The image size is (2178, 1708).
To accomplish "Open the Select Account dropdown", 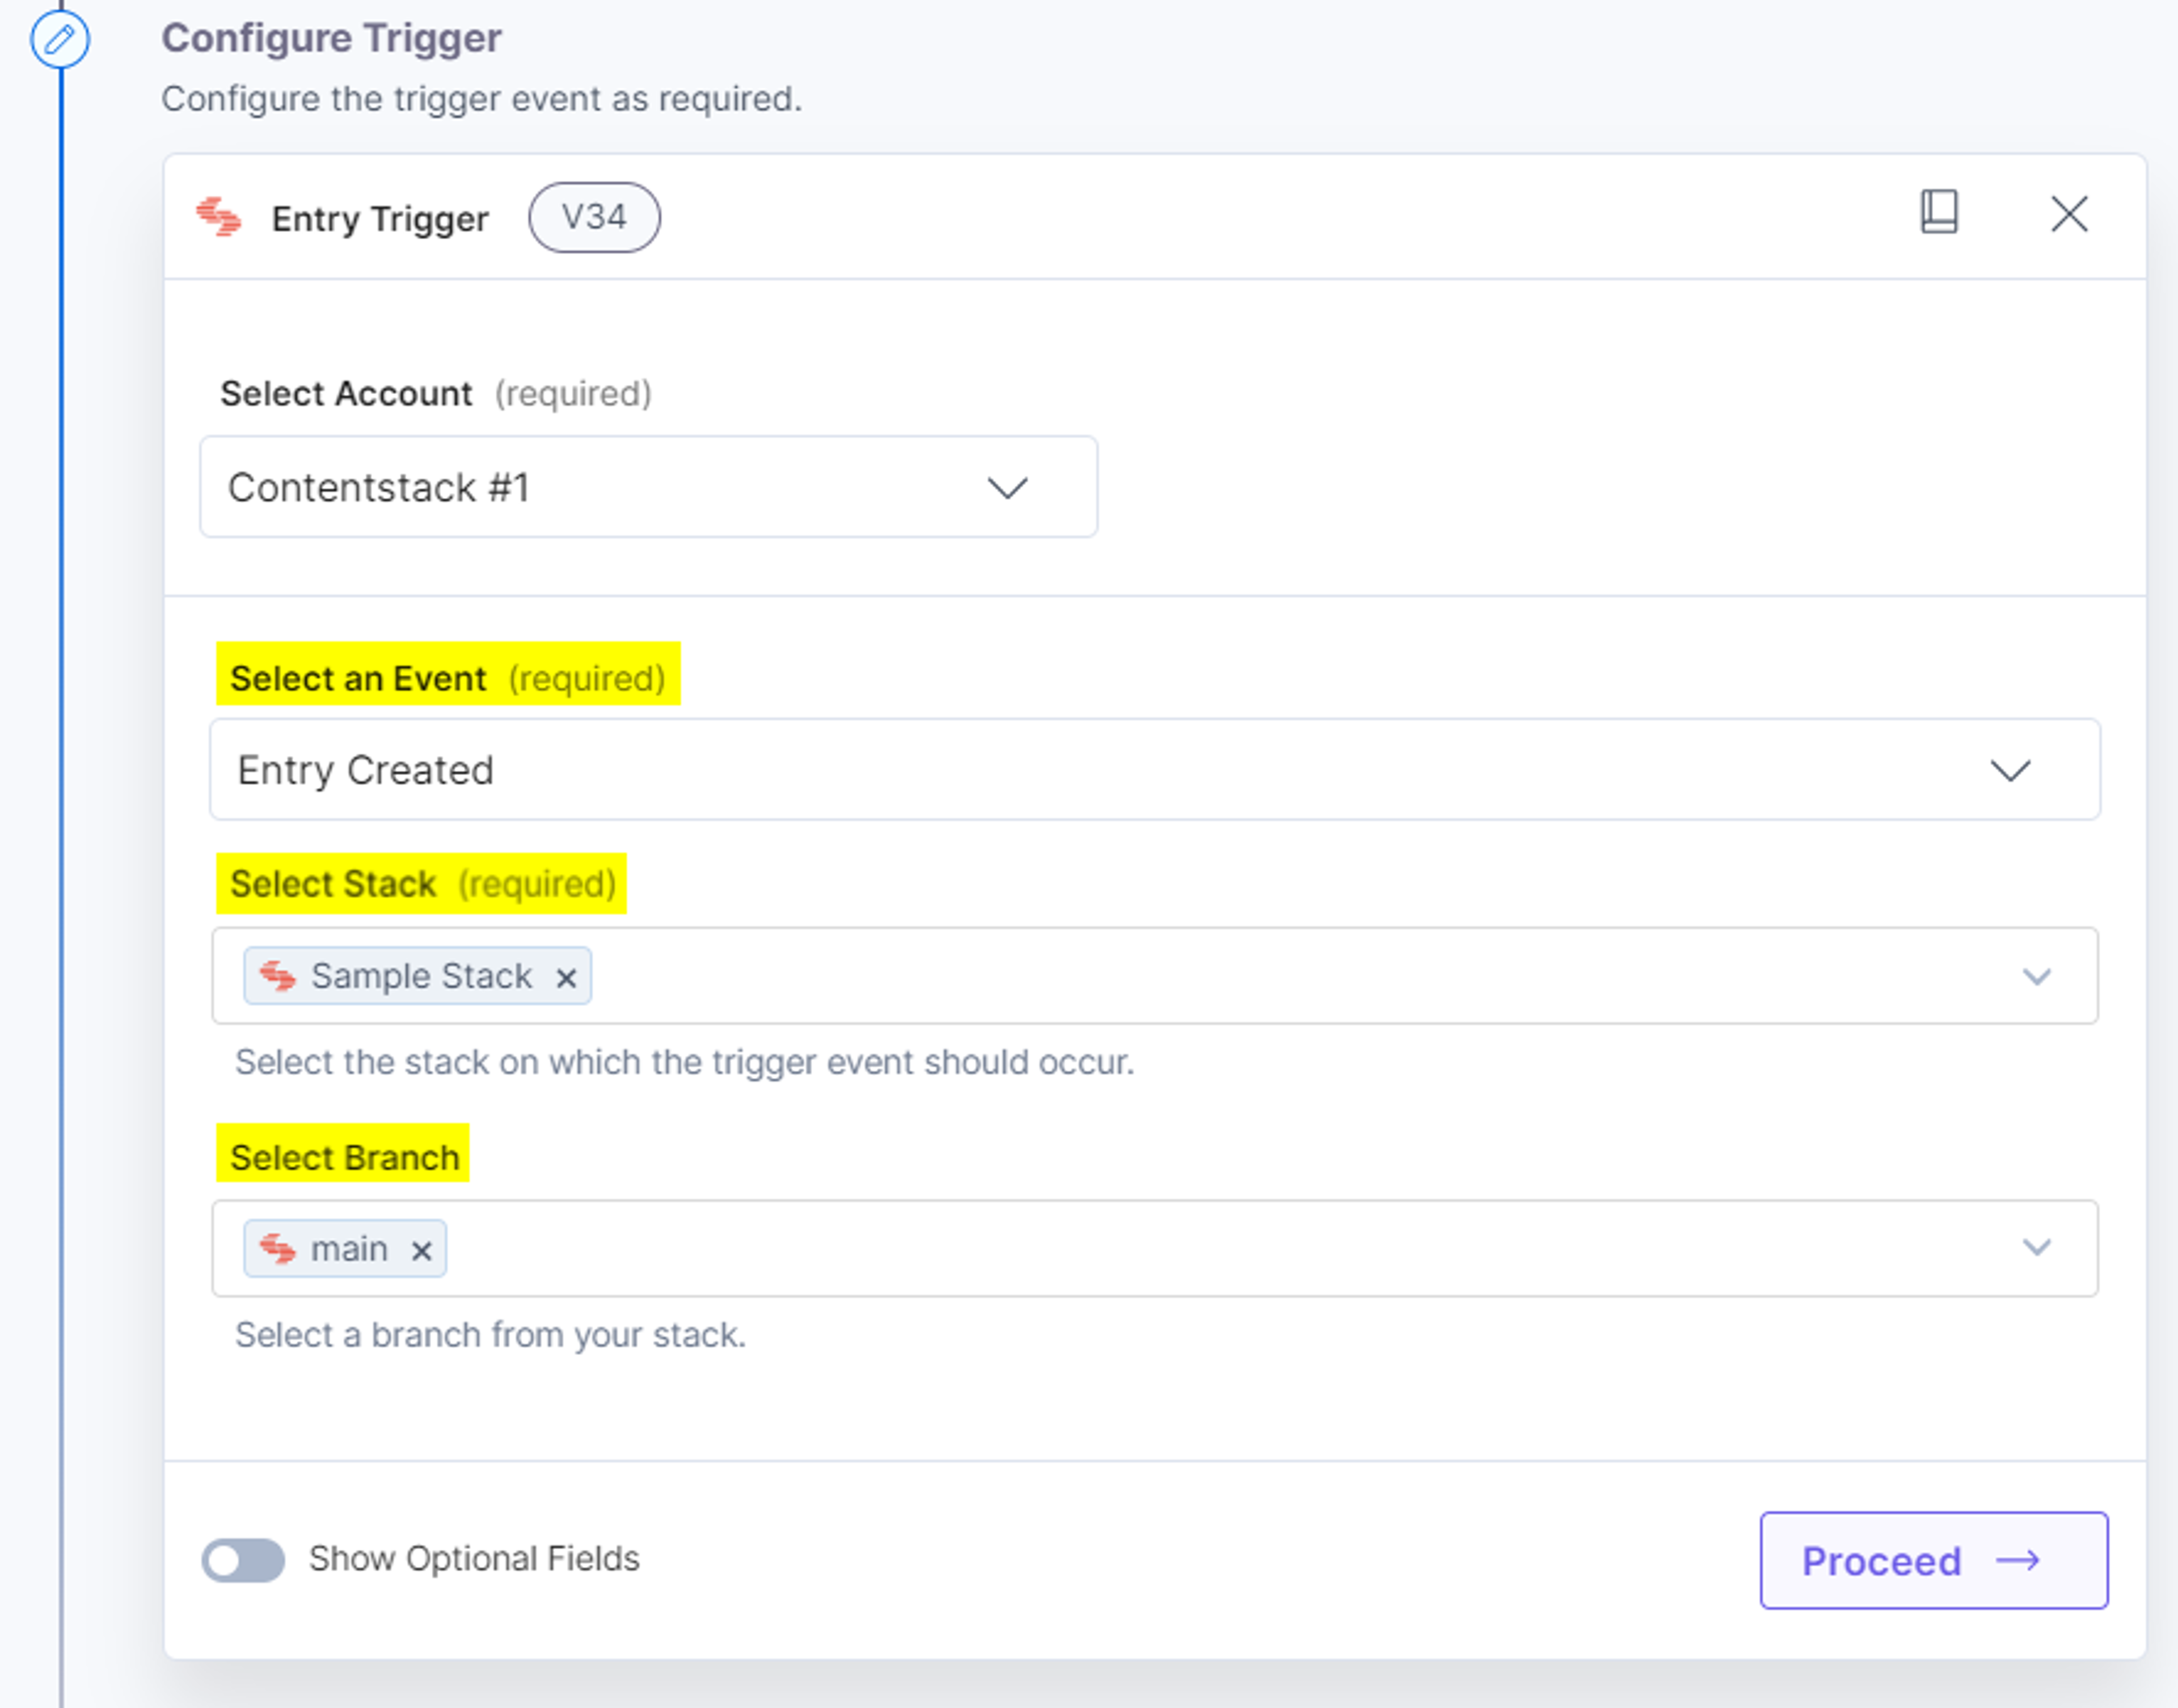I will click(x=649, y=487).
